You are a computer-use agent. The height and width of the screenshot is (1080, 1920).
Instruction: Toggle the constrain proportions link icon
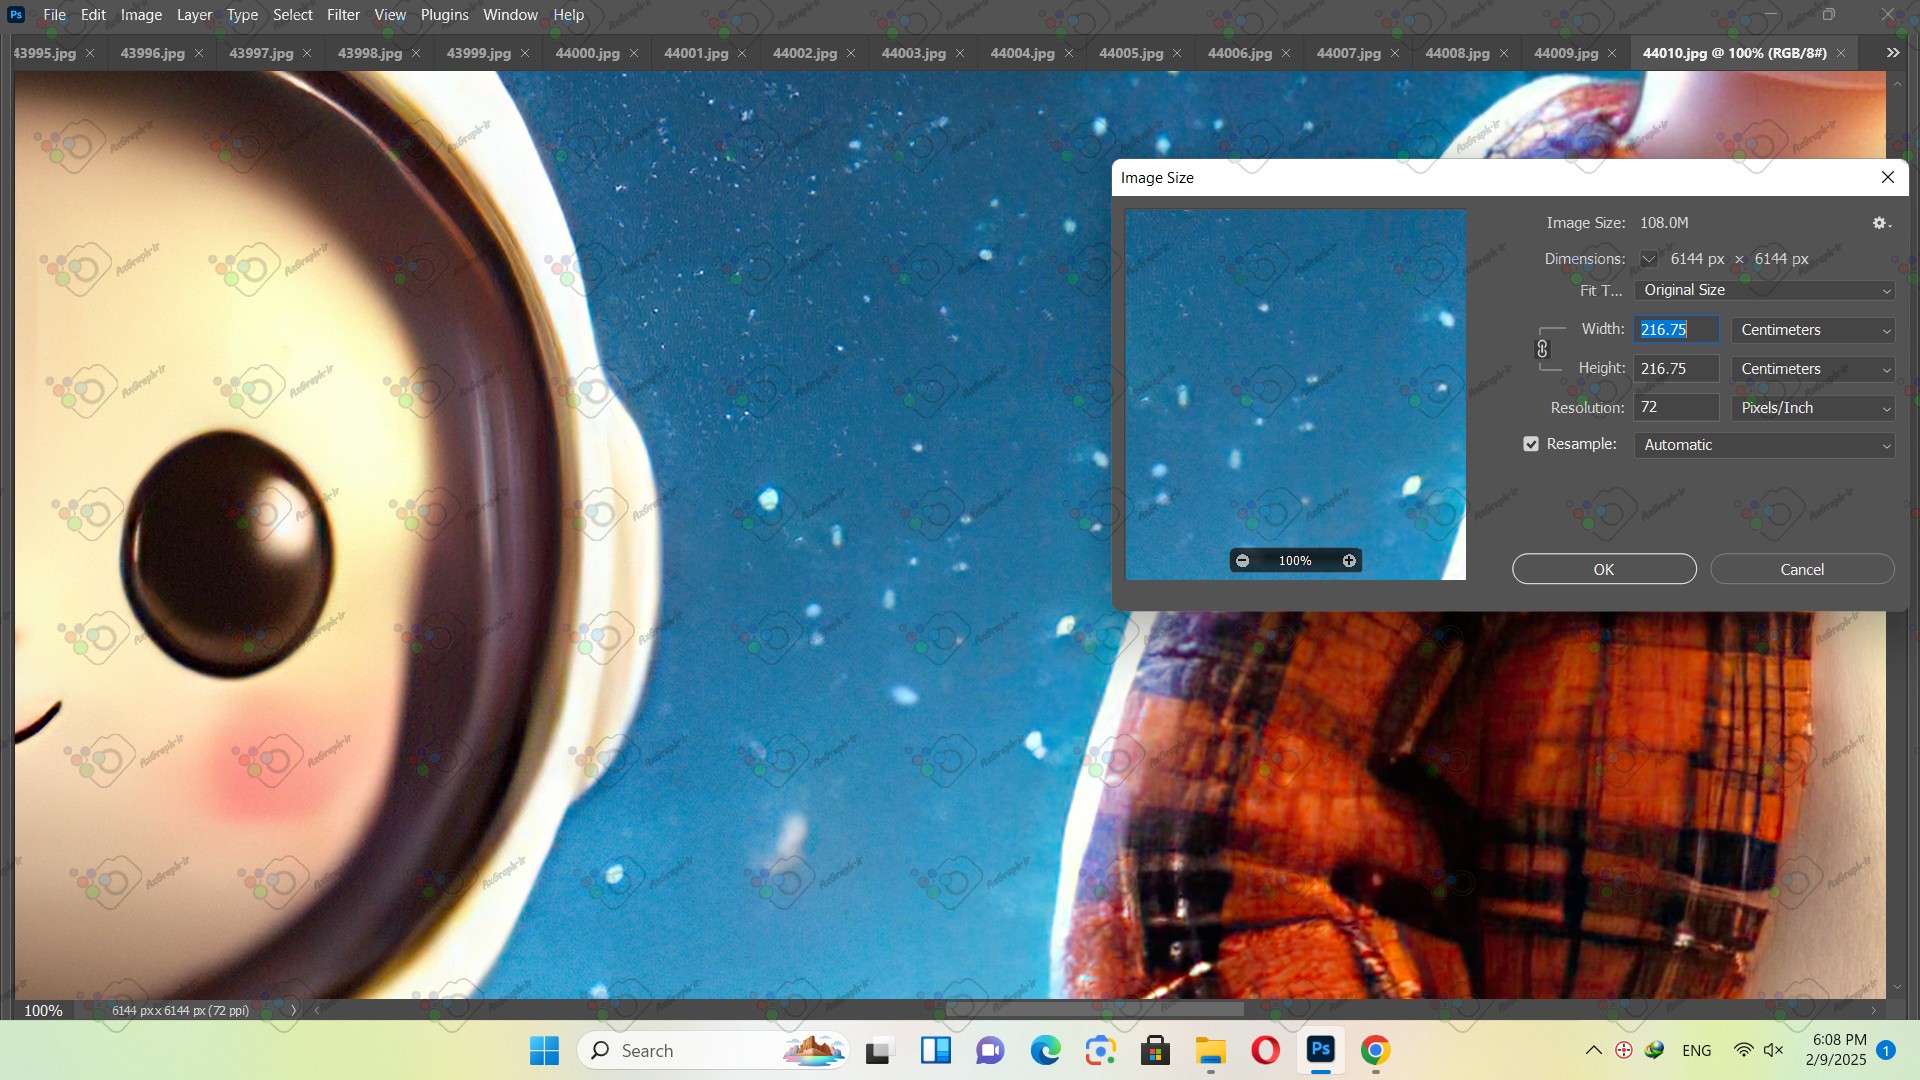(x=1542, y=349)
